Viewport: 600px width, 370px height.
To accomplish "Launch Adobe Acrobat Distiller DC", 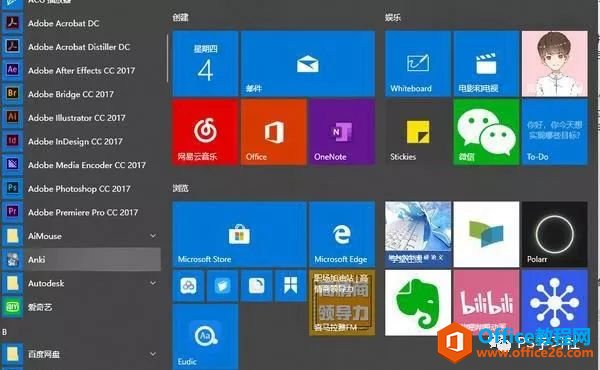I will tap(81, 47).
